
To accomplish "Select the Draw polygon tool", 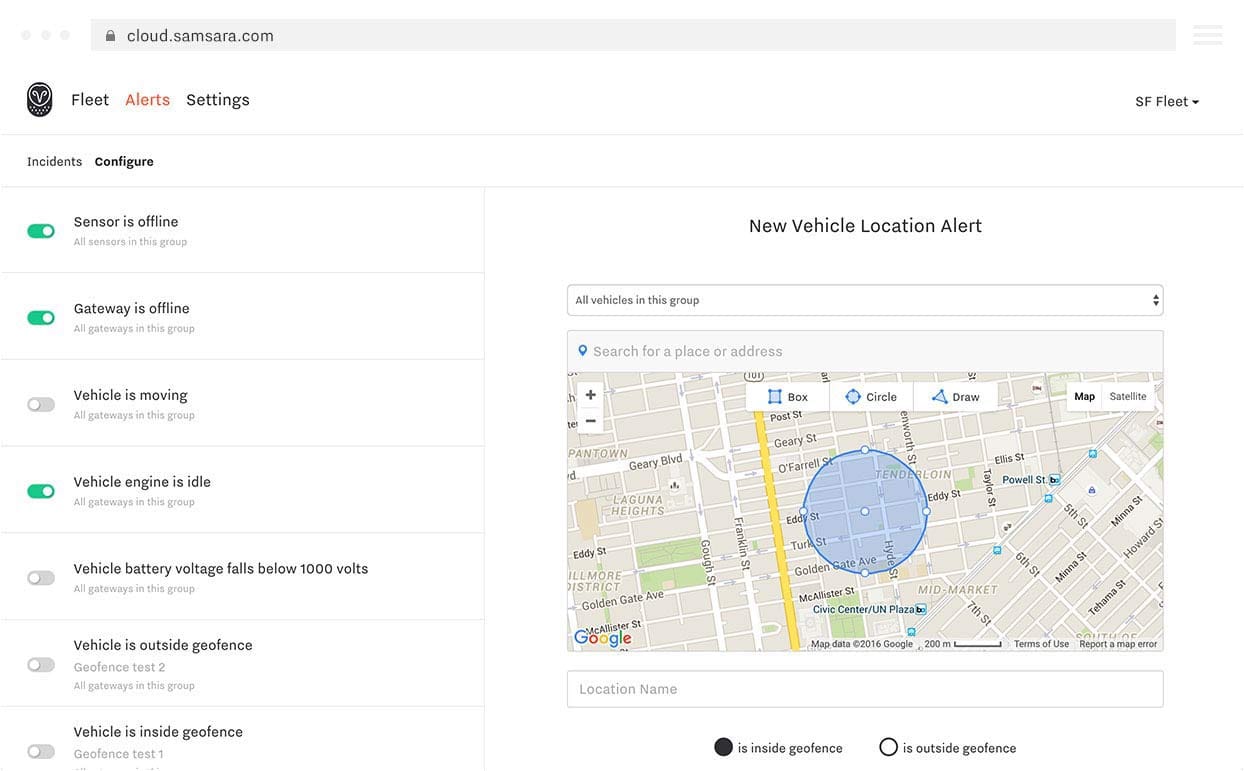I will coord(955,397).
